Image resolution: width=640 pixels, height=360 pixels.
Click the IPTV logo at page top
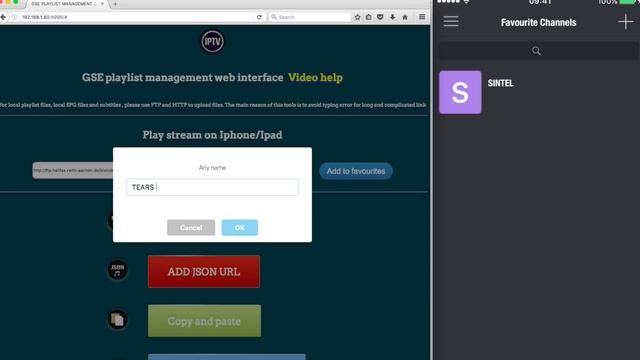212,42
